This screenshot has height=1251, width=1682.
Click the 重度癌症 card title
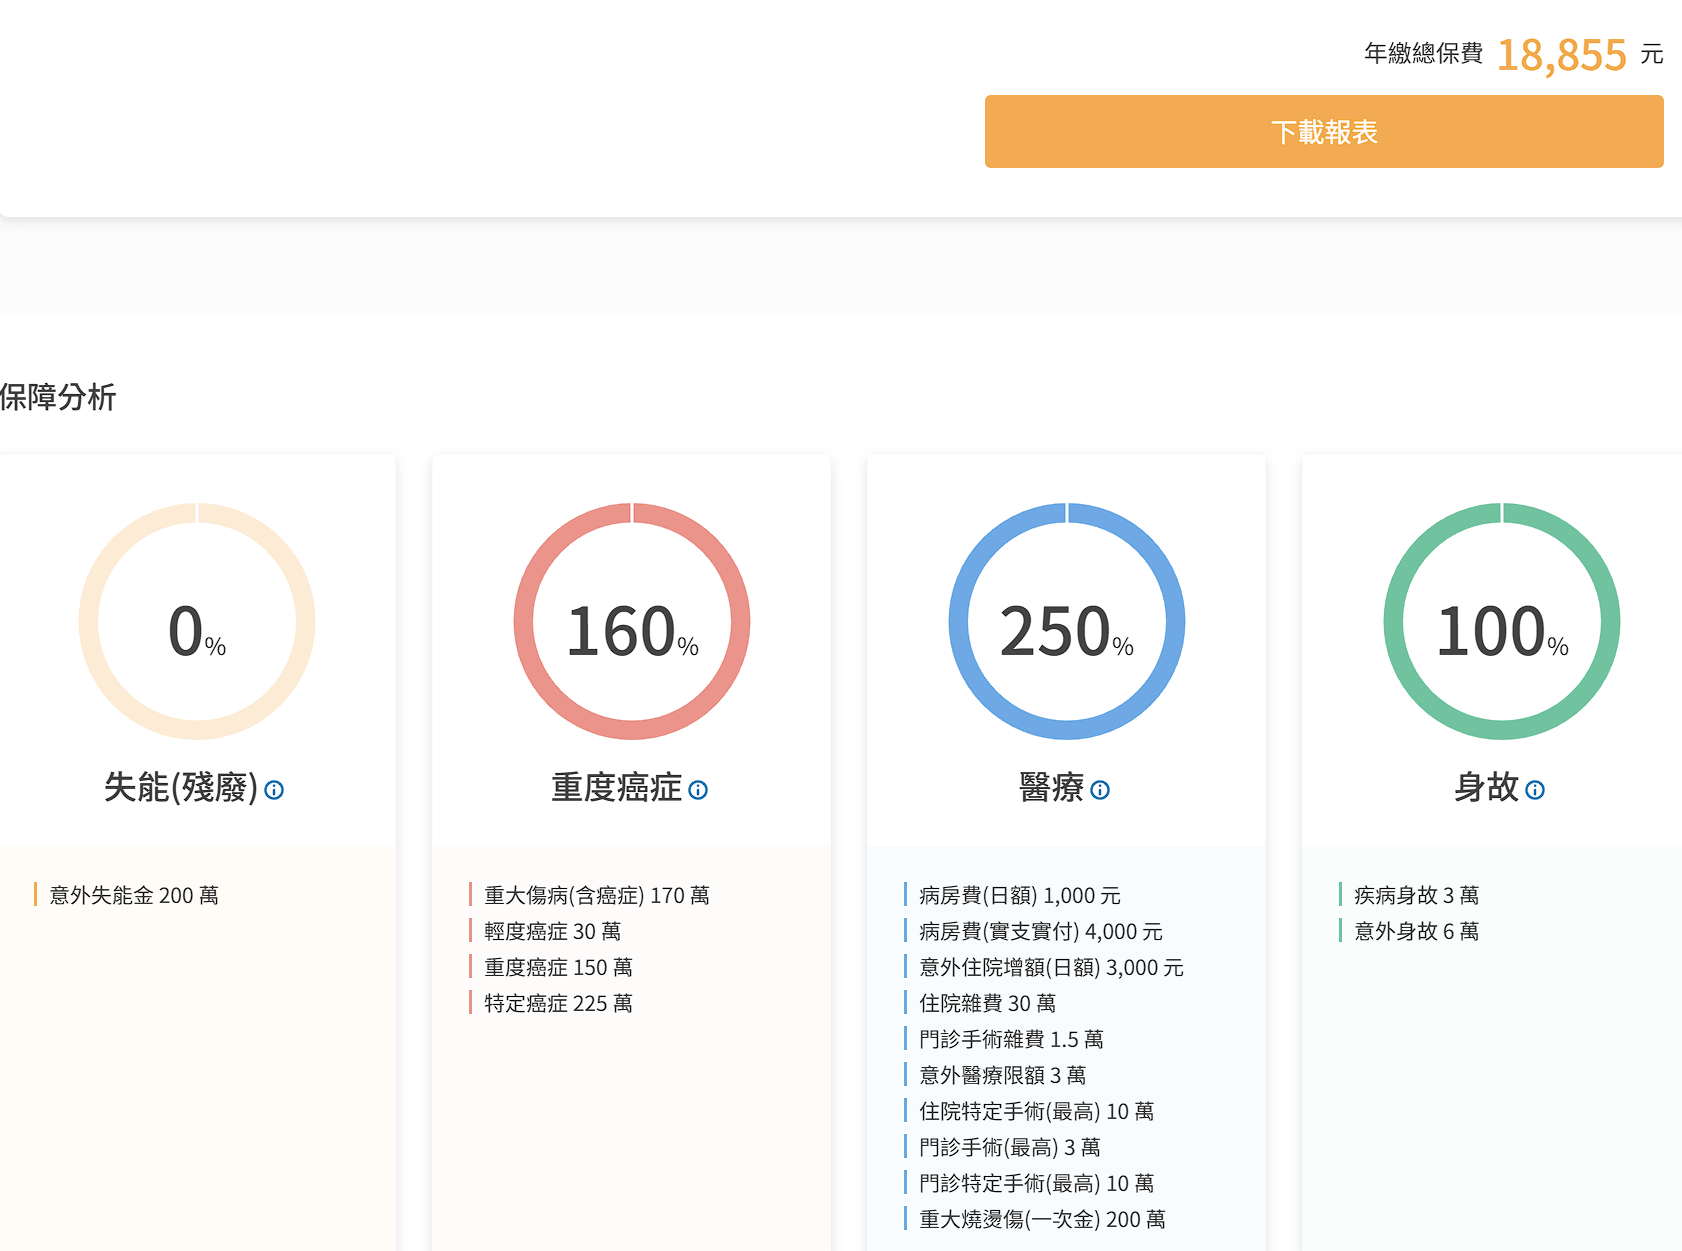616,788
